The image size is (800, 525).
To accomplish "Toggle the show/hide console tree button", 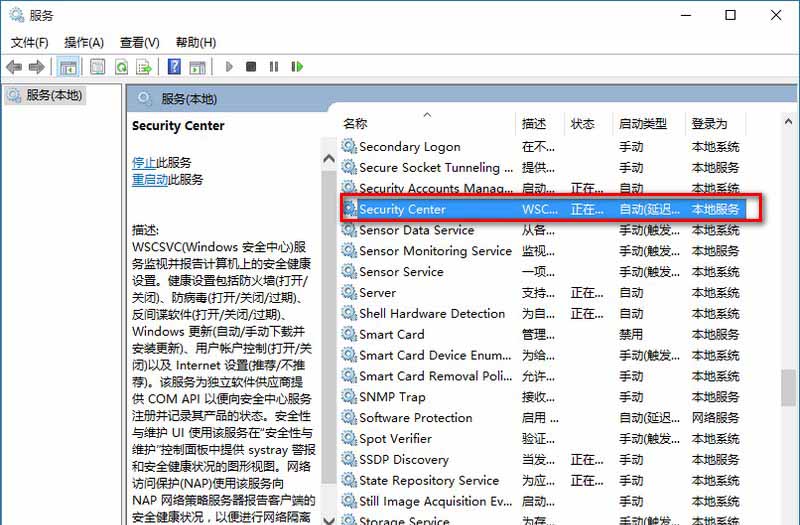I will (68, 67).
